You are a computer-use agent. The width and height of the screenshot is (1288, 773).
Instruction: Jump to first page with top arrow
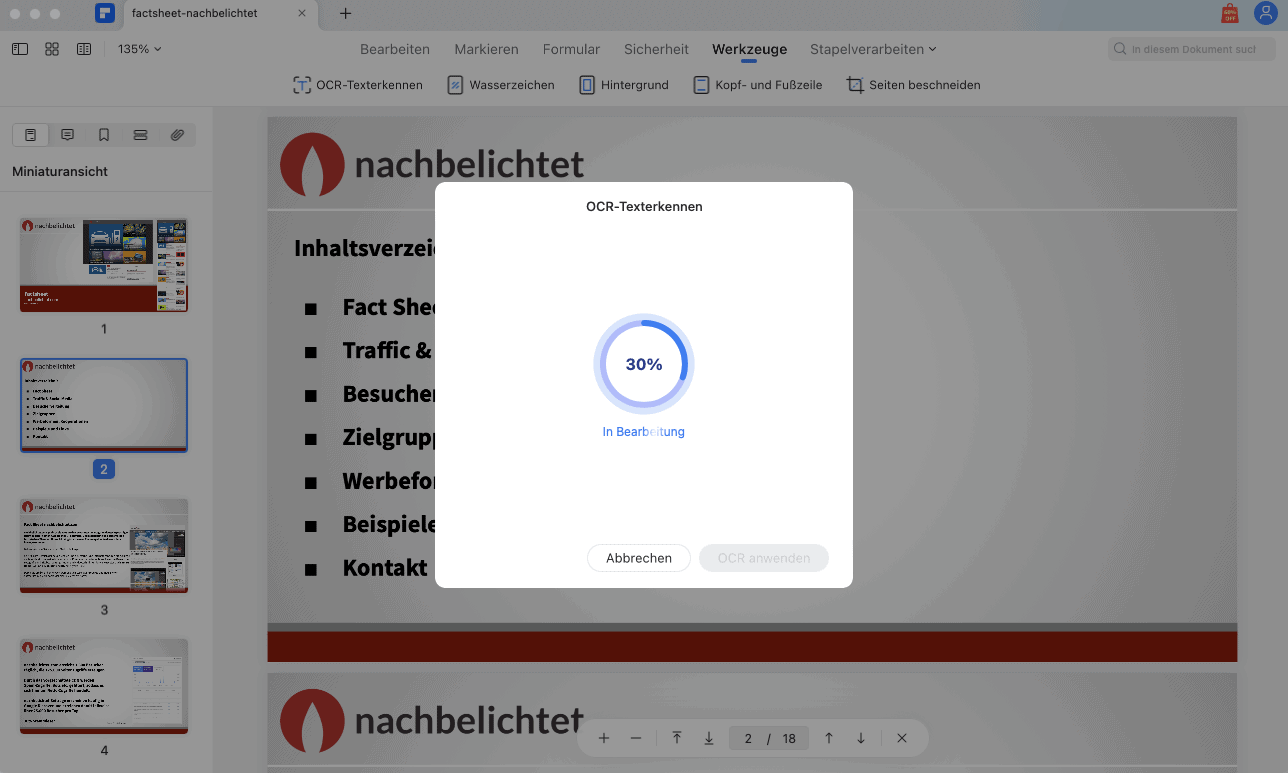pos(677,738)
